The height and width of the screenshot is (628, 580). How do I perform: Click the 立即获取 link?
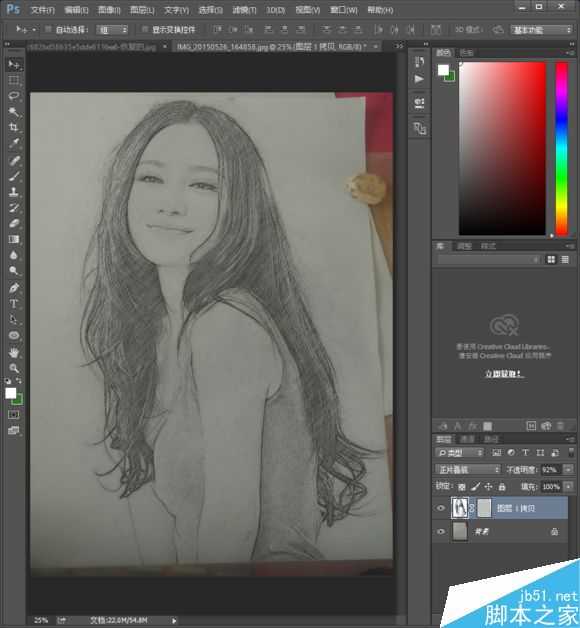503,374
